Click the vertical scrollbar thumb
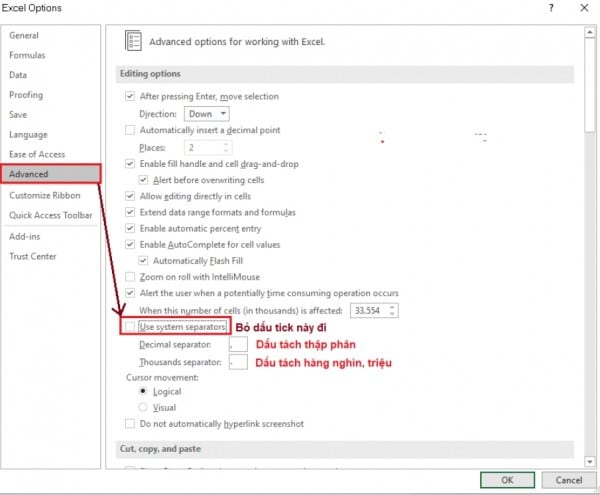This screenshot has height=495, width=600. click(590, 85)
